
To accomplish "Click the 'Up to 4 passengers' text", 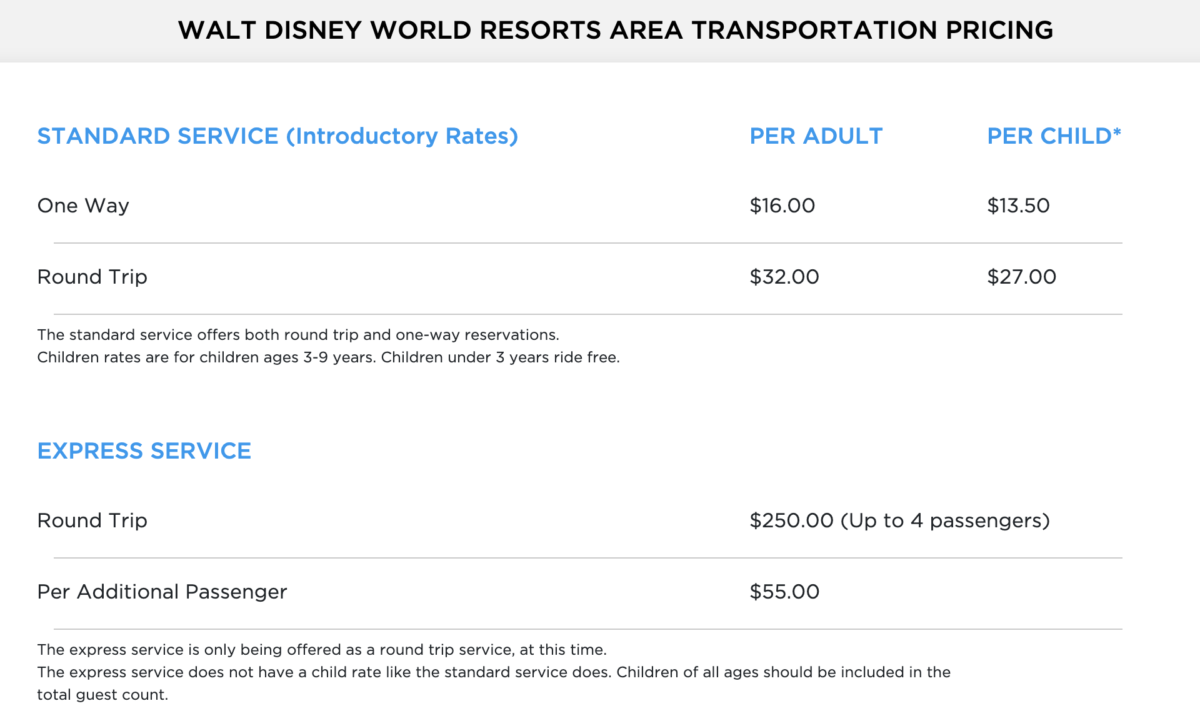I will [945, 521].
